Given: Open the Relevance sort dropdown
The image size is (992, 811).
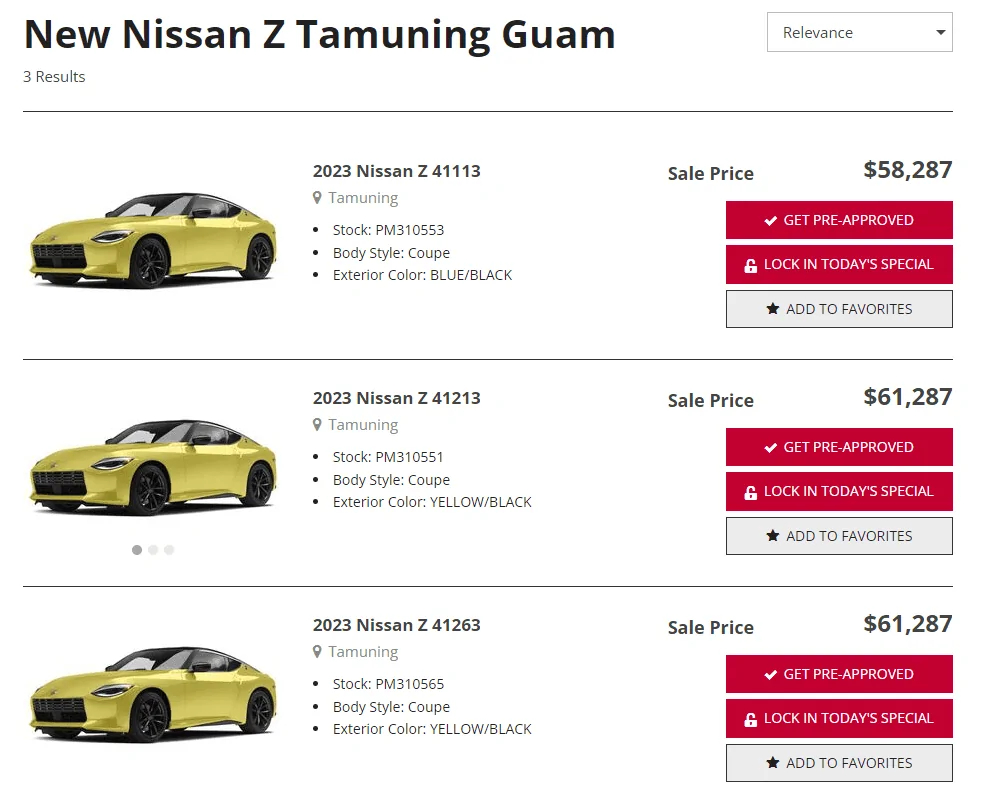Looking at the screenshot, I should (859, 32).
